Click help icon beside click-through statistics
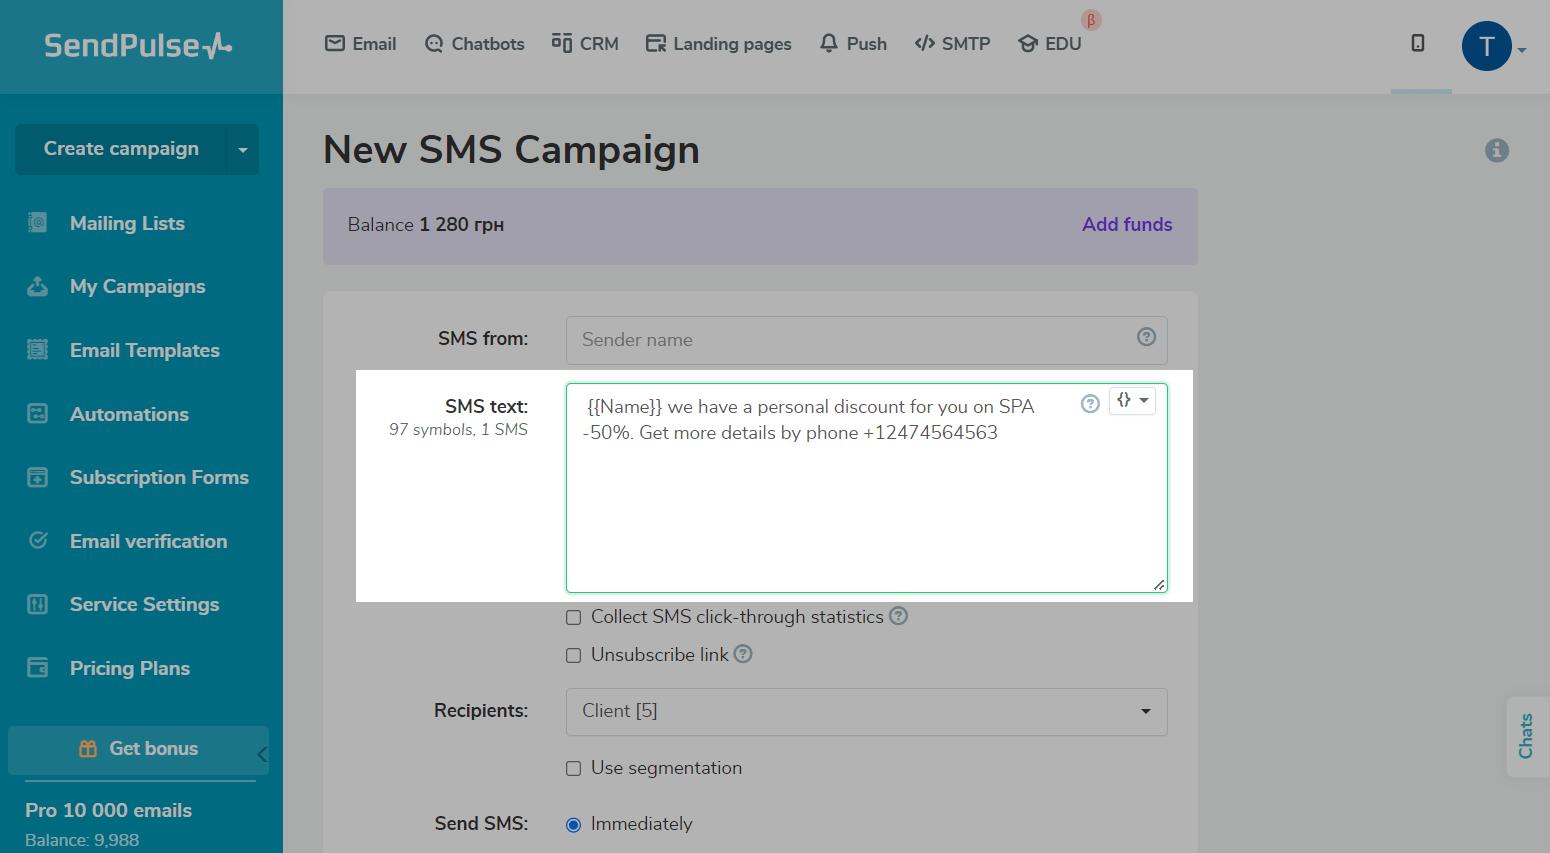This screenshot has height=853, width=1550. point(898,616)
